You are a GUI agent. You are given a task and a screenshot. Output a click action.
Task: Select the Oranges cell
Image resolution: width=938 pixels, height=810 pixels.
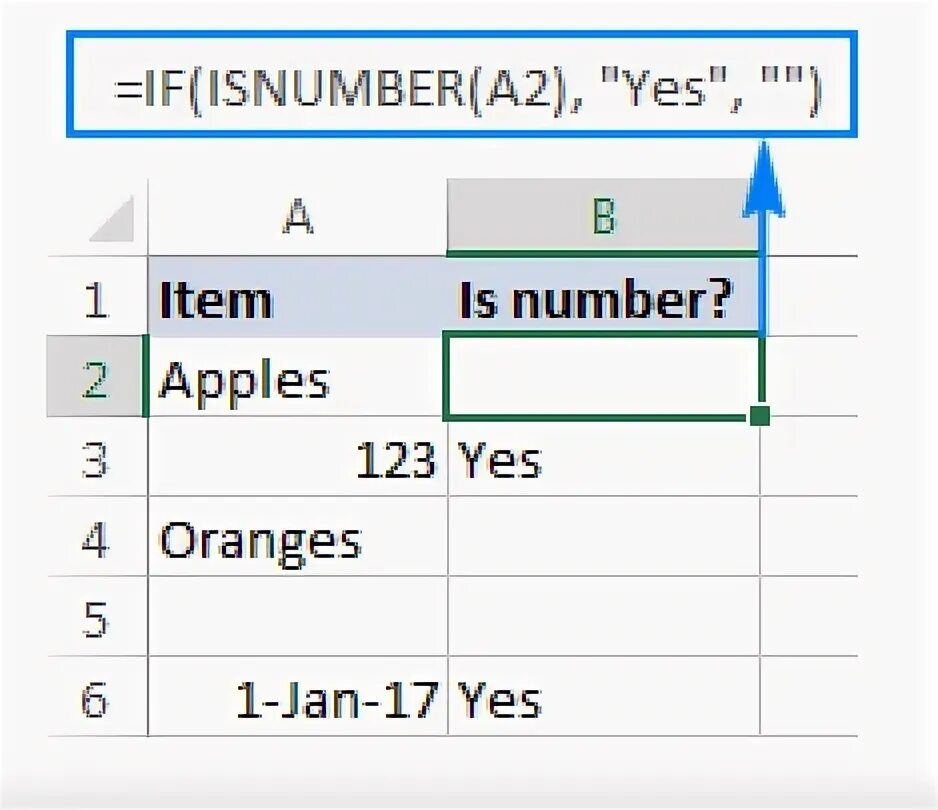coord(297,537)
